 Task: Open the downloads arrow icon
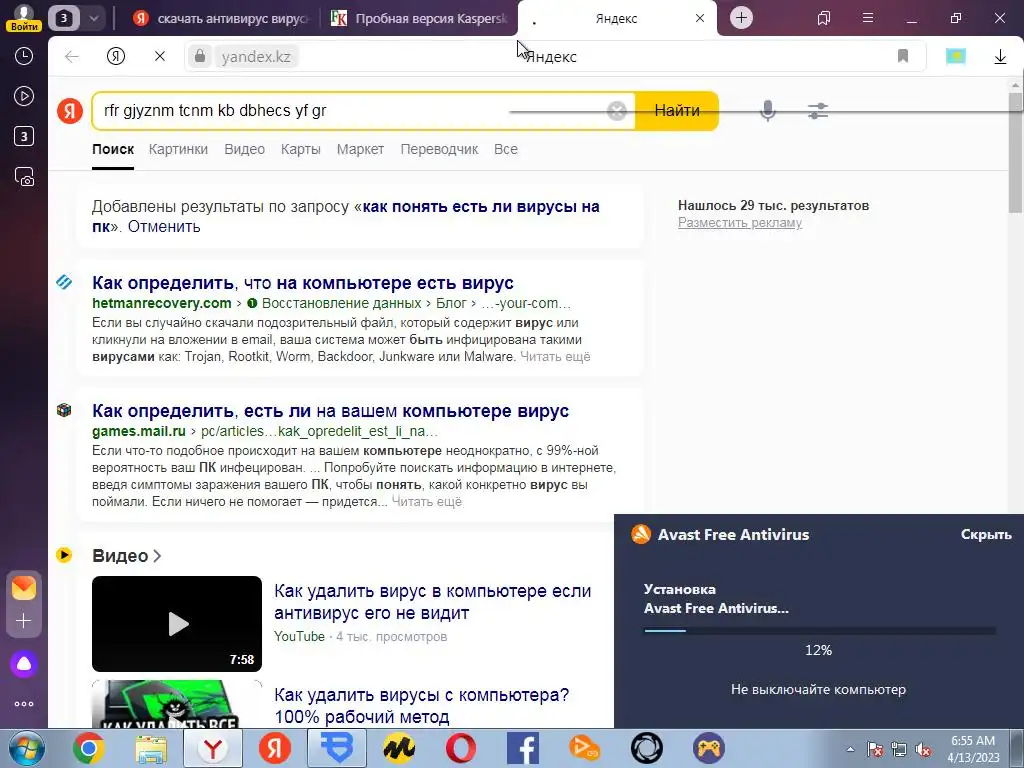[x=1000, y=57]
